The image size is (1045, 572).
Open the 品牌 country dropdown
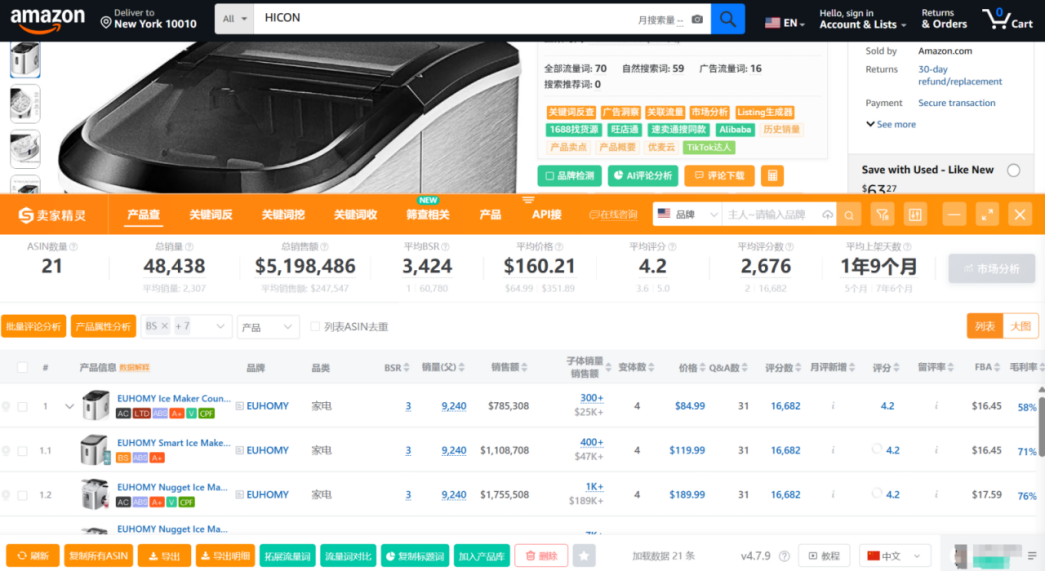point(687,215)
